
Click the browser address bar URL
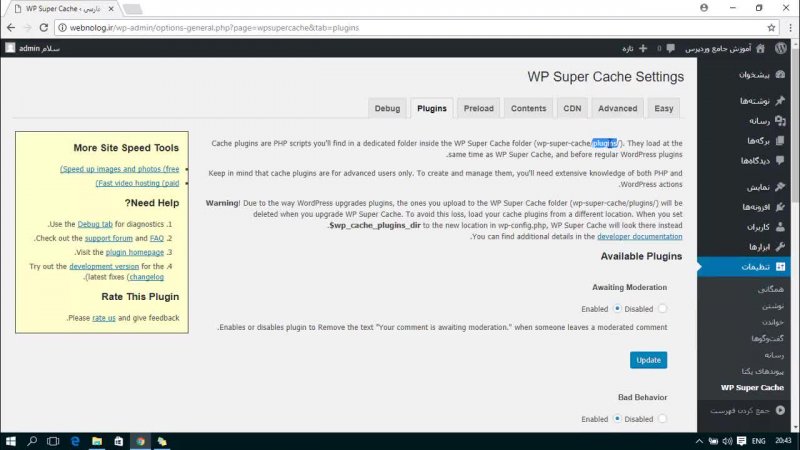tap(250, 26)
